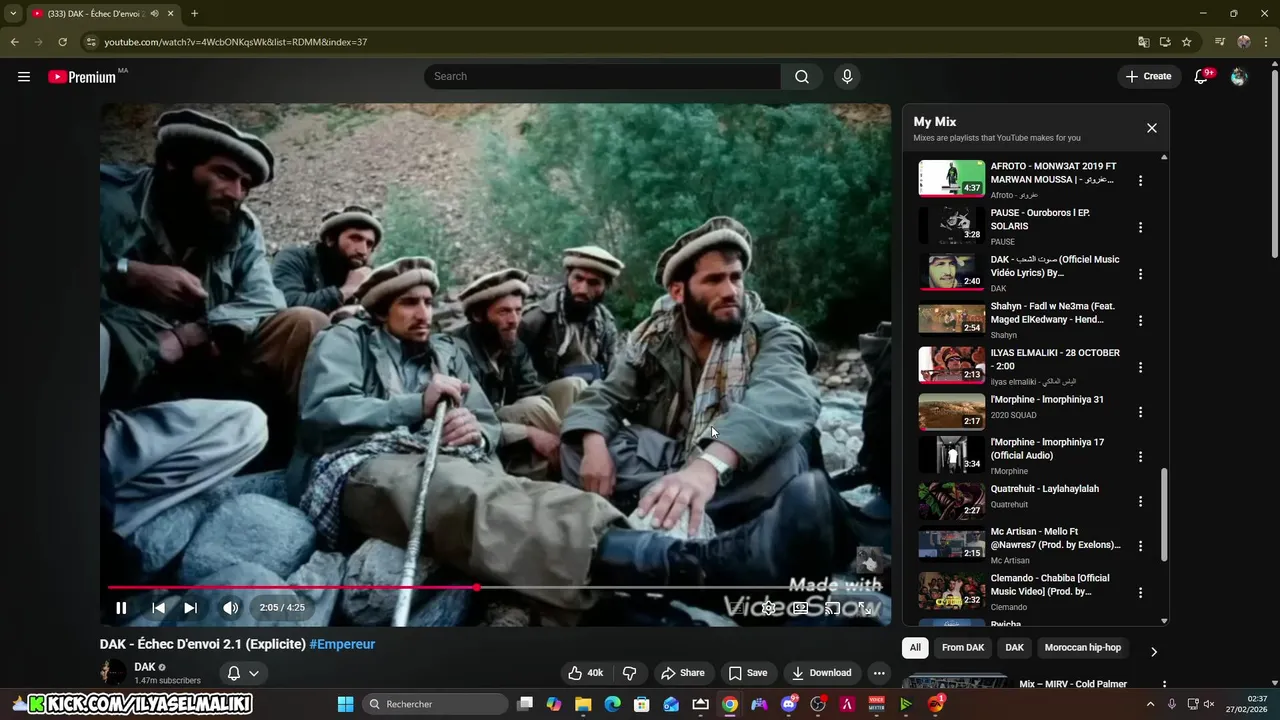Toggle the player's subtitles/captions button
Image resolution: width=1280 pixels, height=720 pixels.
click(x=737, y=608)
